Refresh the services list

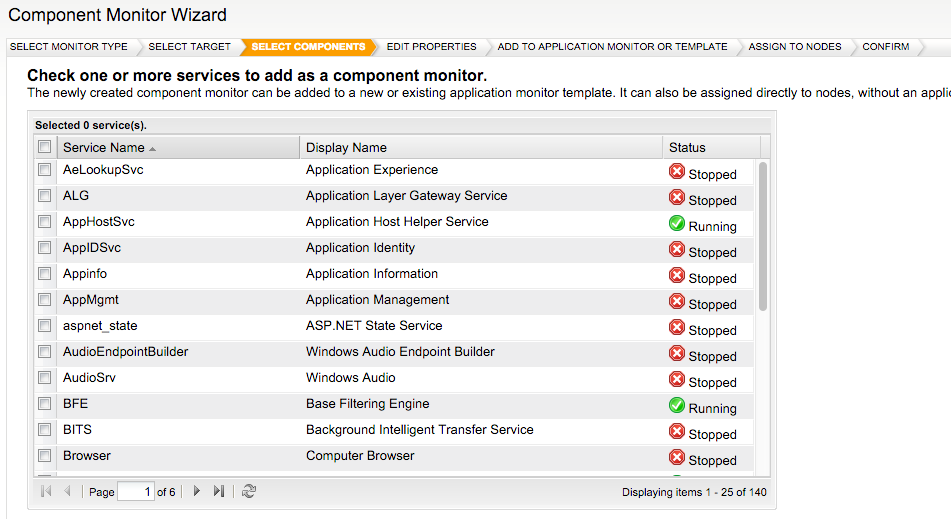(x=249, y=491)
